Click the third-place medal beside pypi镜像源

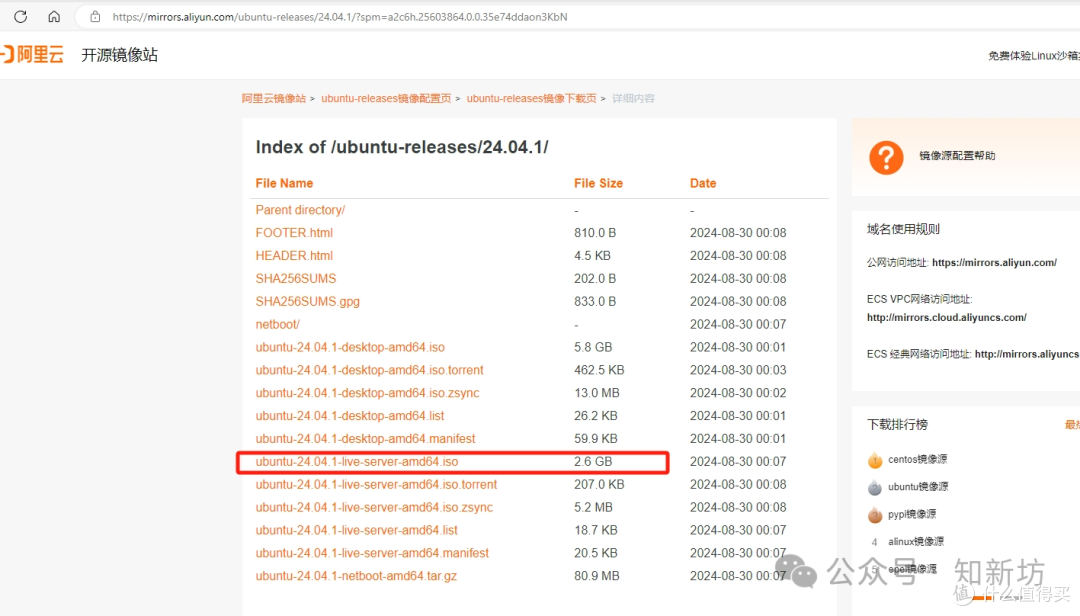point(877,514)
